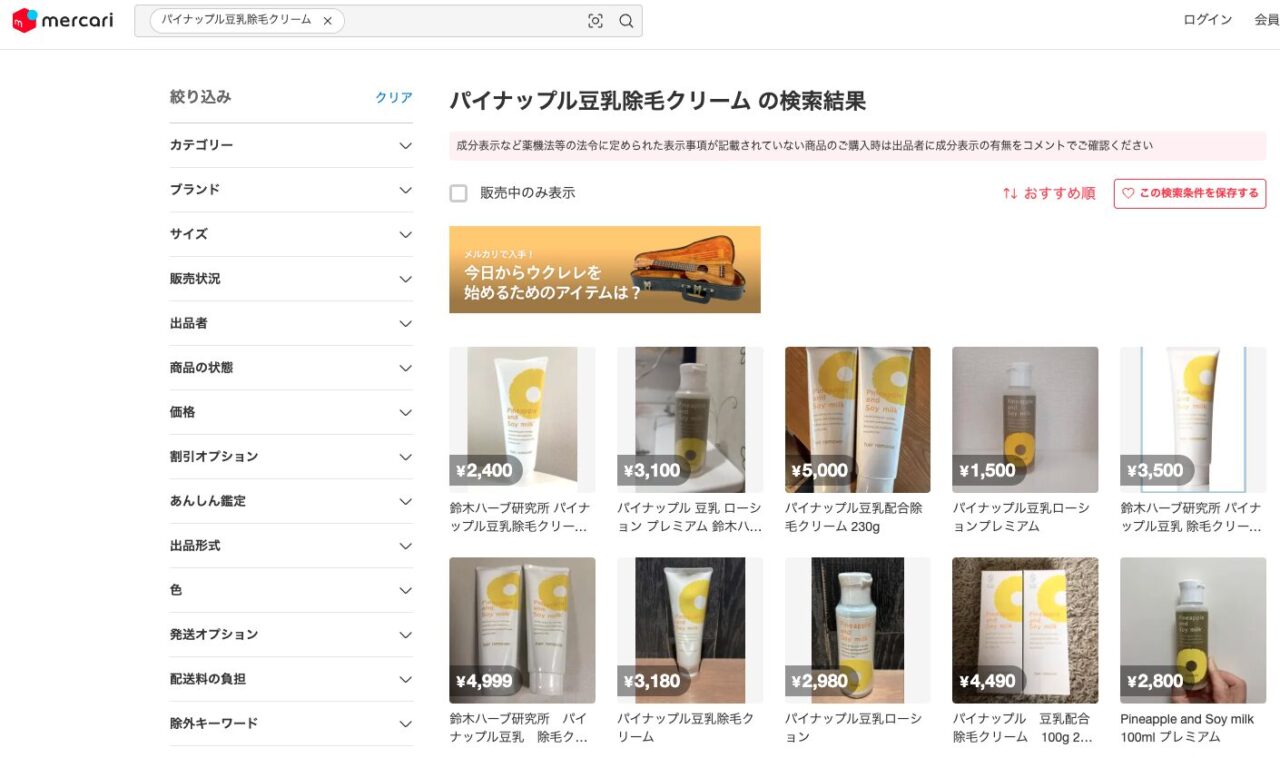1280x758 pixels.
Task: Click the ログイン link
Action: point(1207,20)
